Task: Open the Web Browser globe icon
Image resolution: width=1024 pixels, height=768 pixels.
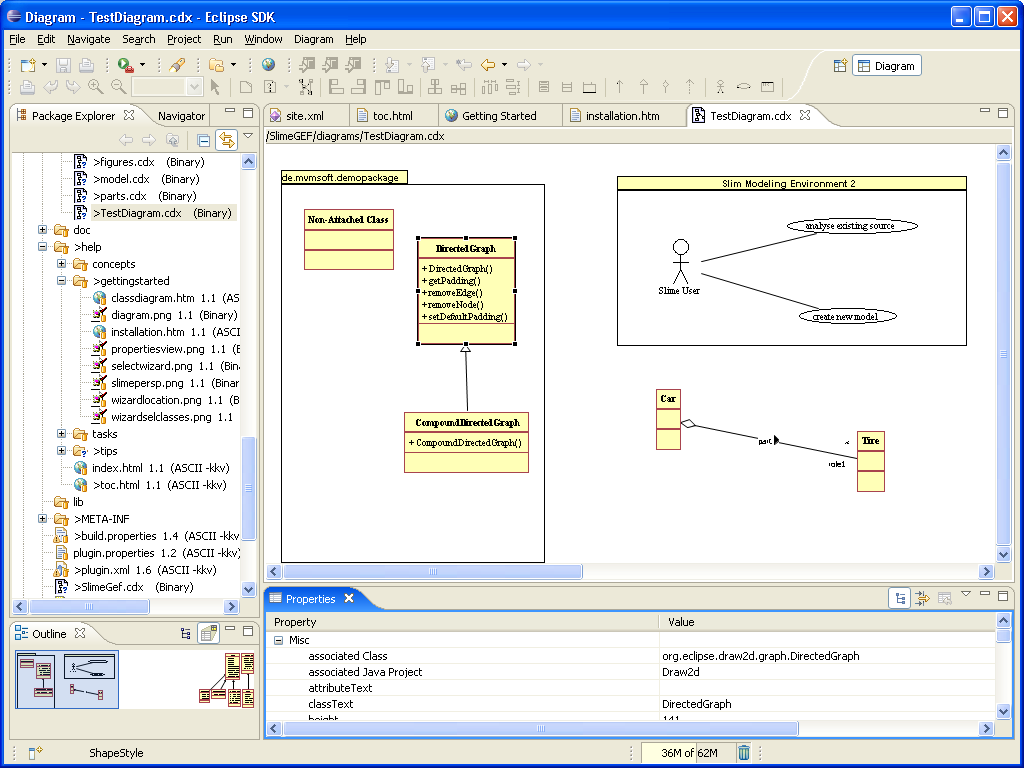Action: click(268, 65)
